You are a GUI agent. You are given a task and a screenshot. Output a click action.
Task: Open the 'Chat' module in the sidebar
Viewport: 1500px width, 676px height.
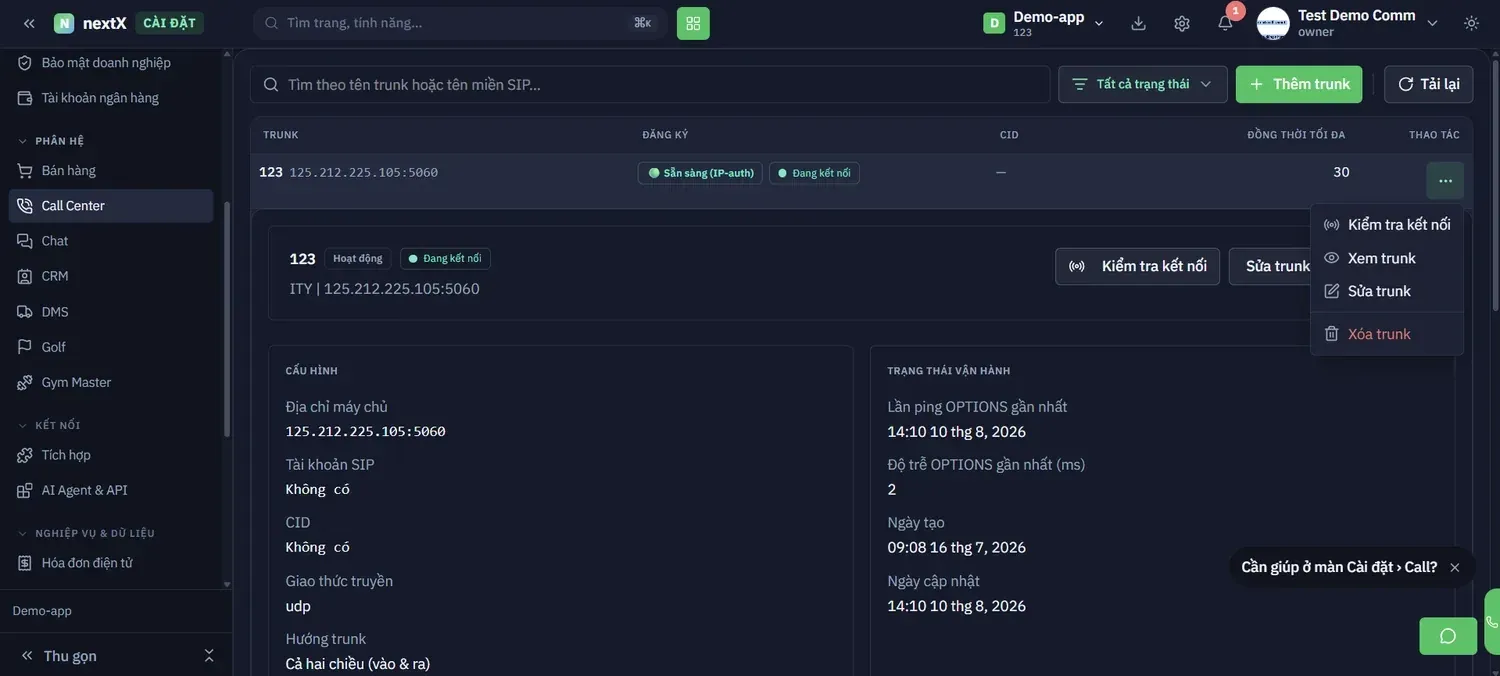111,241
